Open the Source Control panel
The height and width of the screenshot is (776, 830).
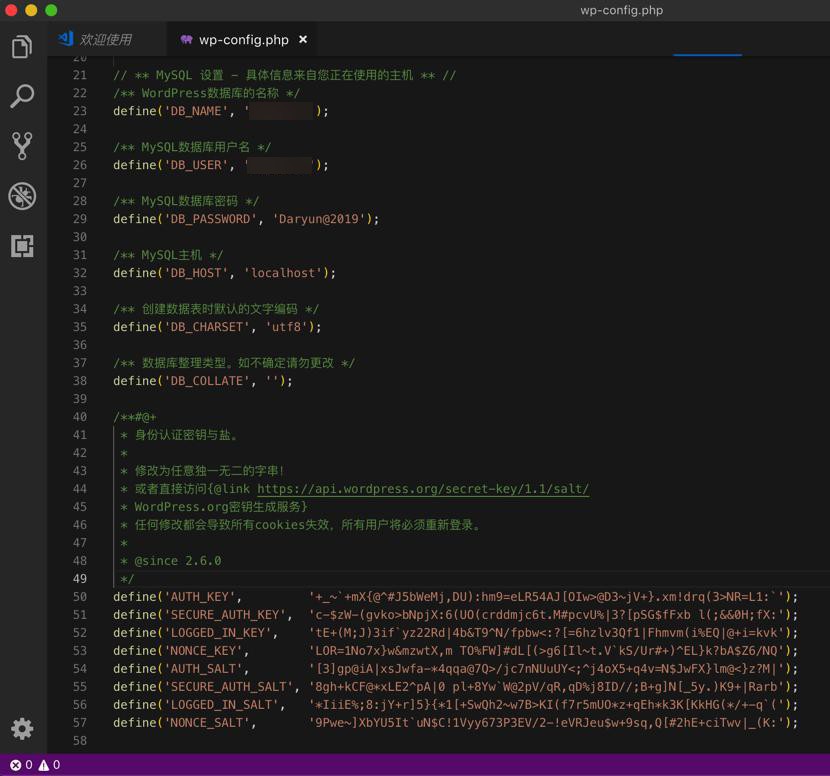pos(22,146)
